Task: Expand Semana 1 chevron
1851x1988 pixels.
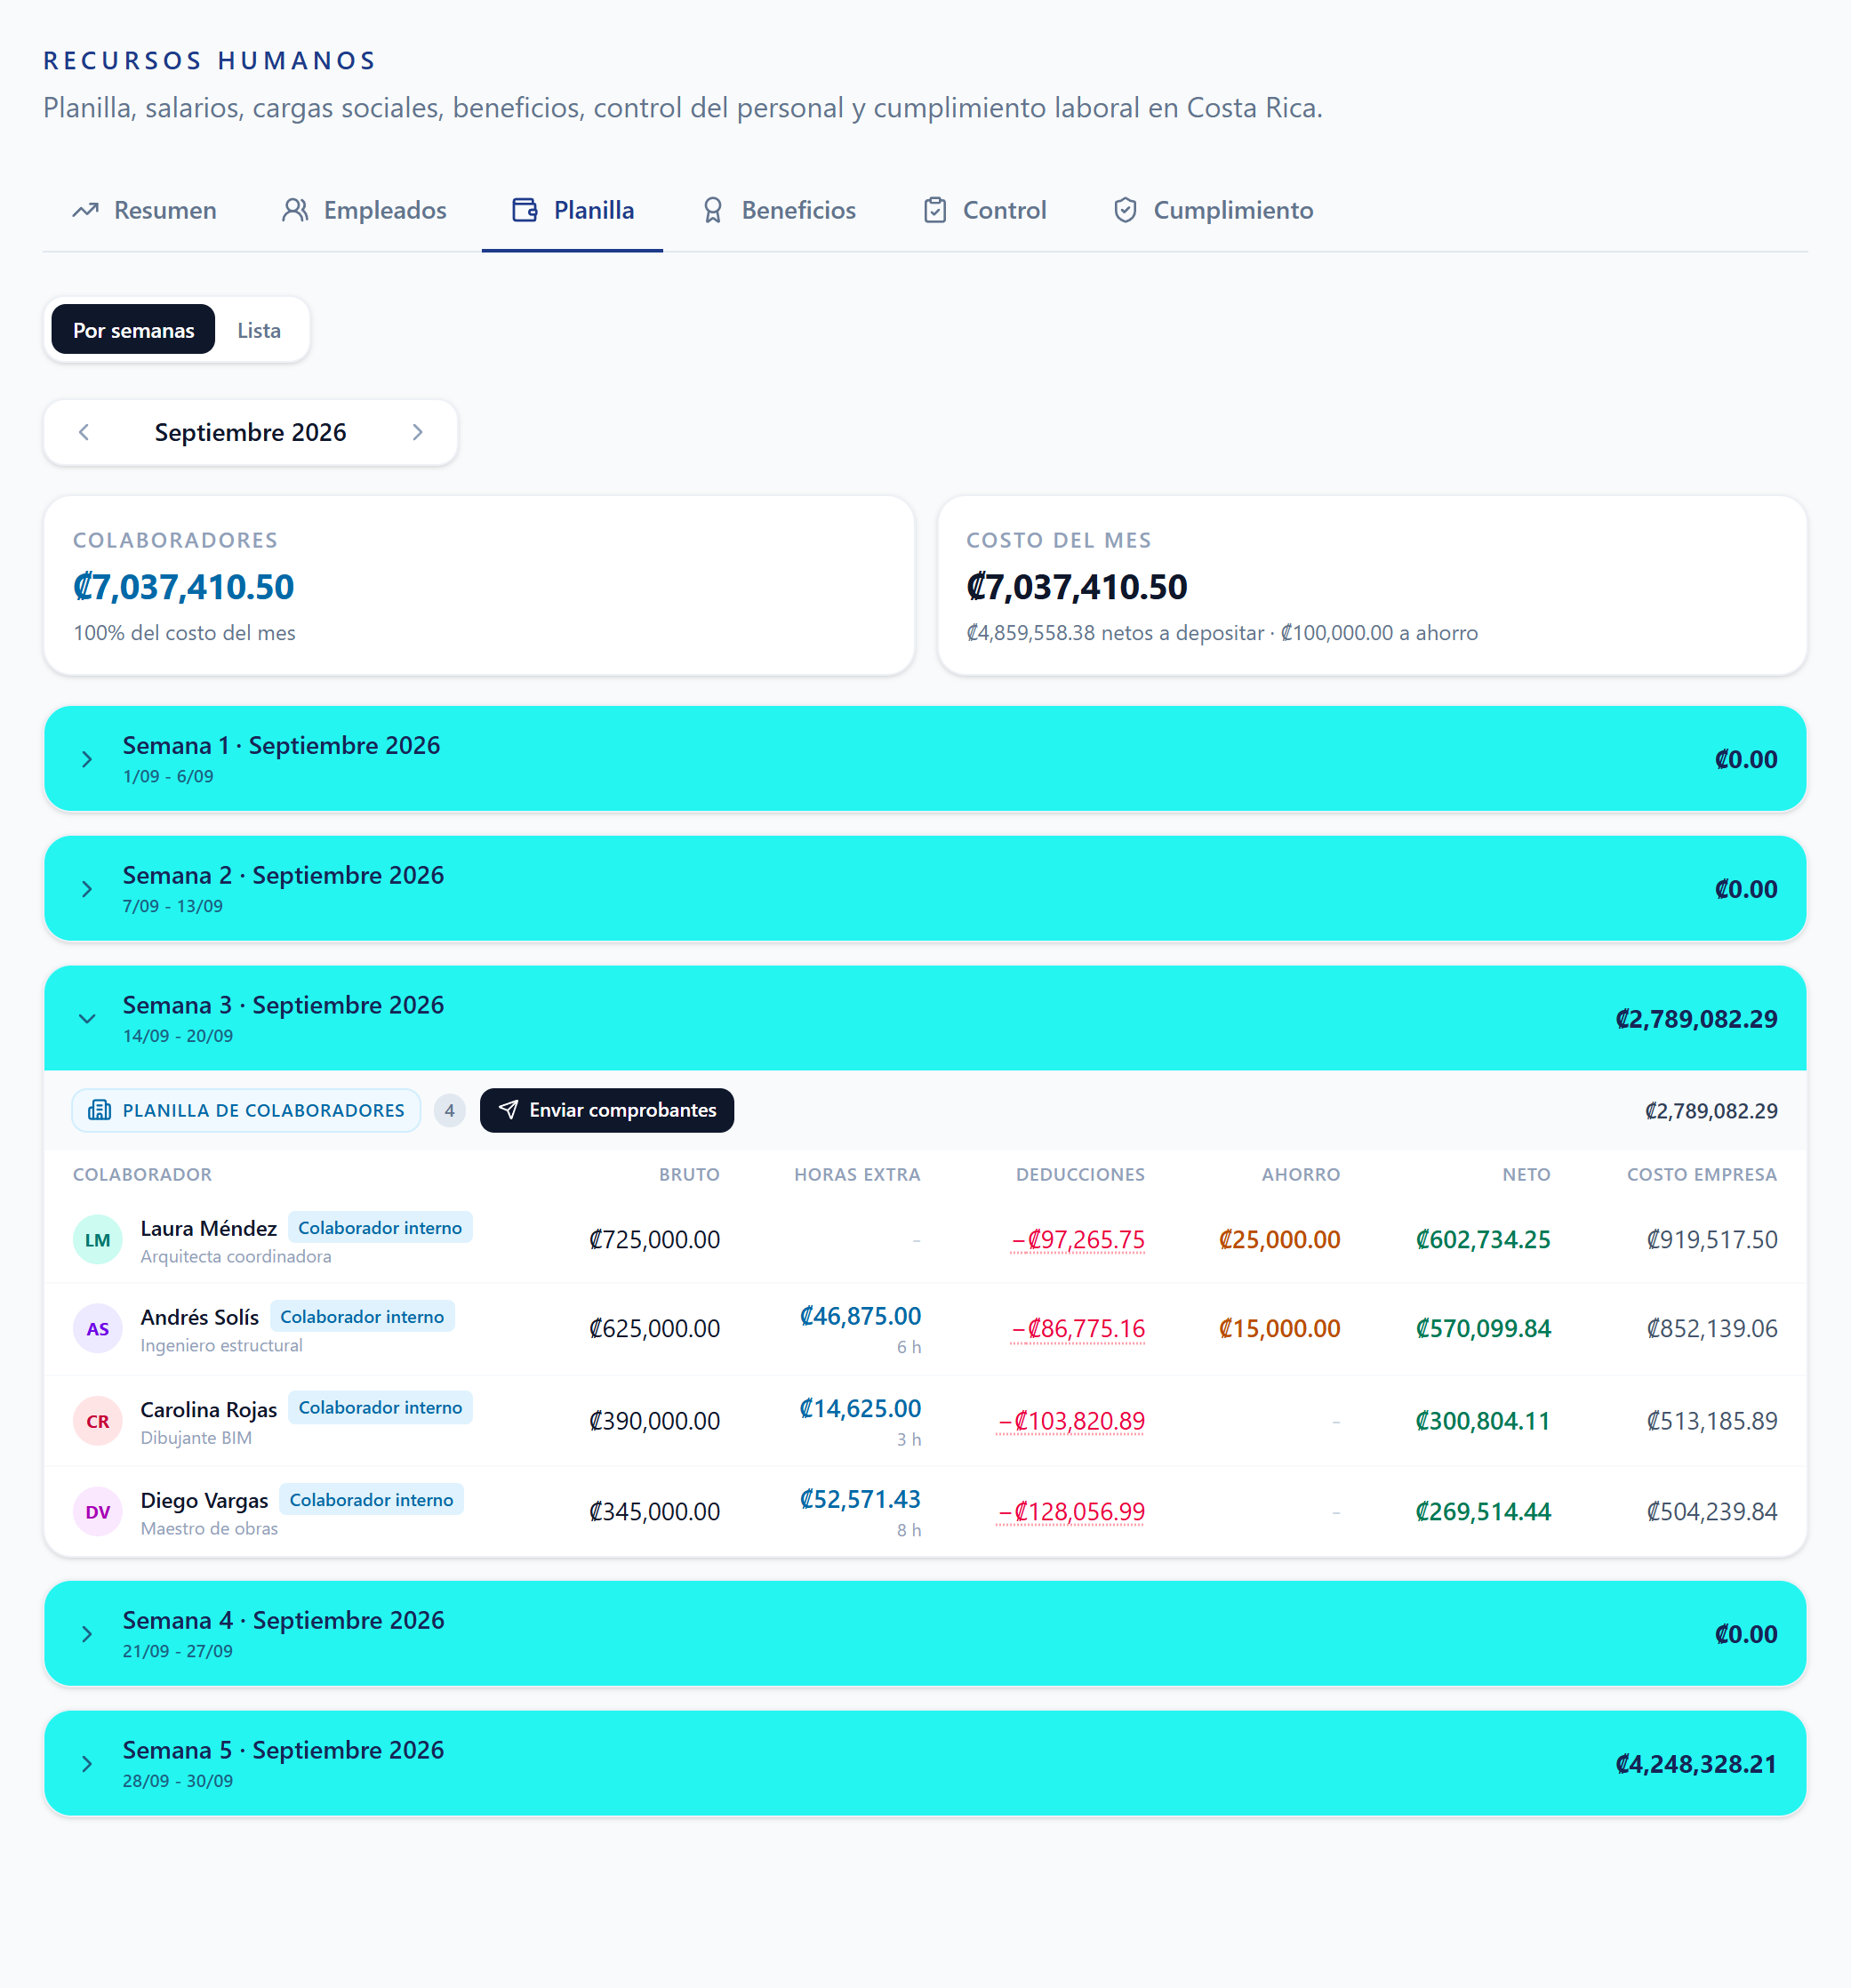Action: [87, 759]
